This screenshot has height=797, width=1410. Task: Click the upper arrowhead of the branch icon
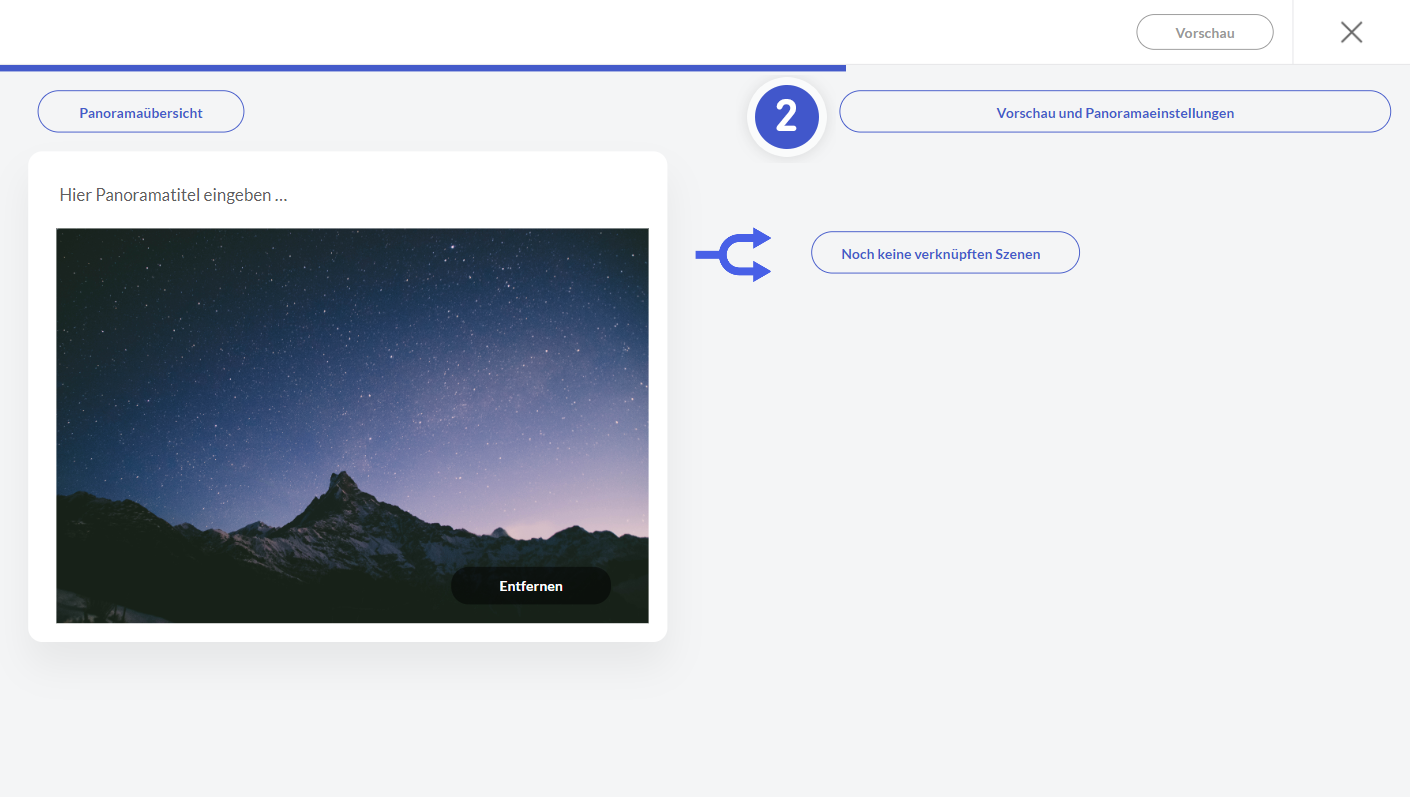pyautogui.click(x=762, y=238)
